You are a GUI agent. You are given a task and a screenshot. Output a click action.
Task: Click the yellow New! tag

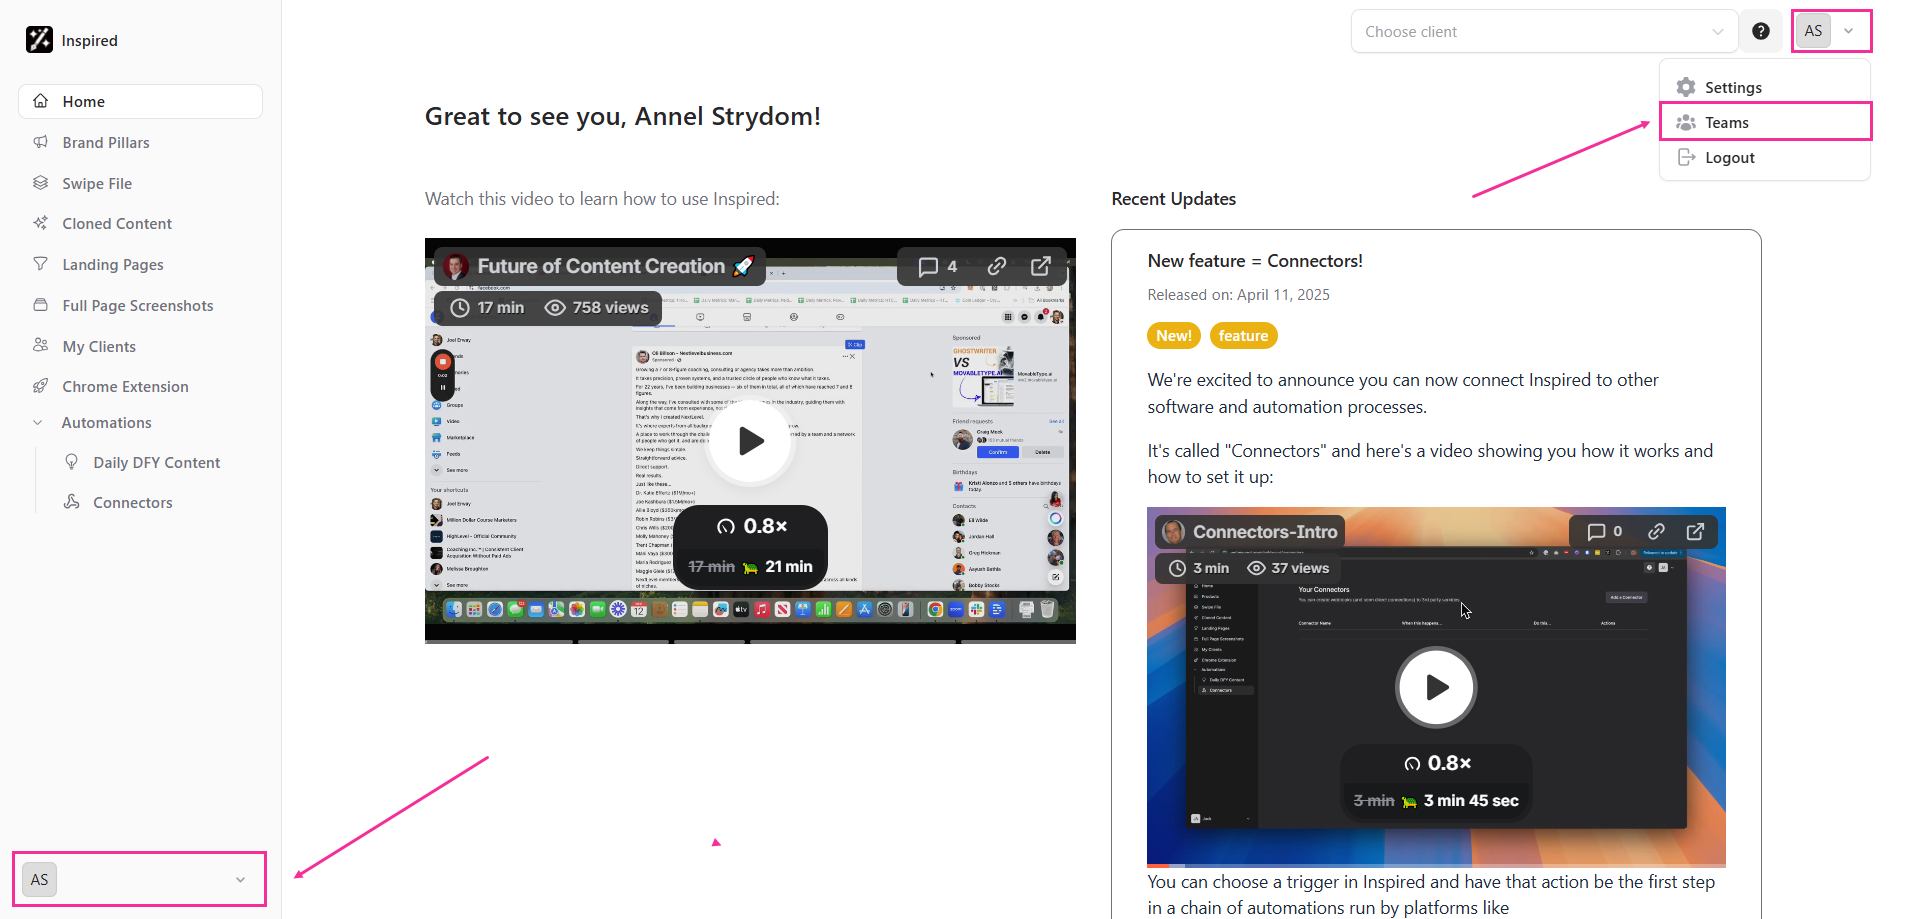click(x=1174, y=336)
